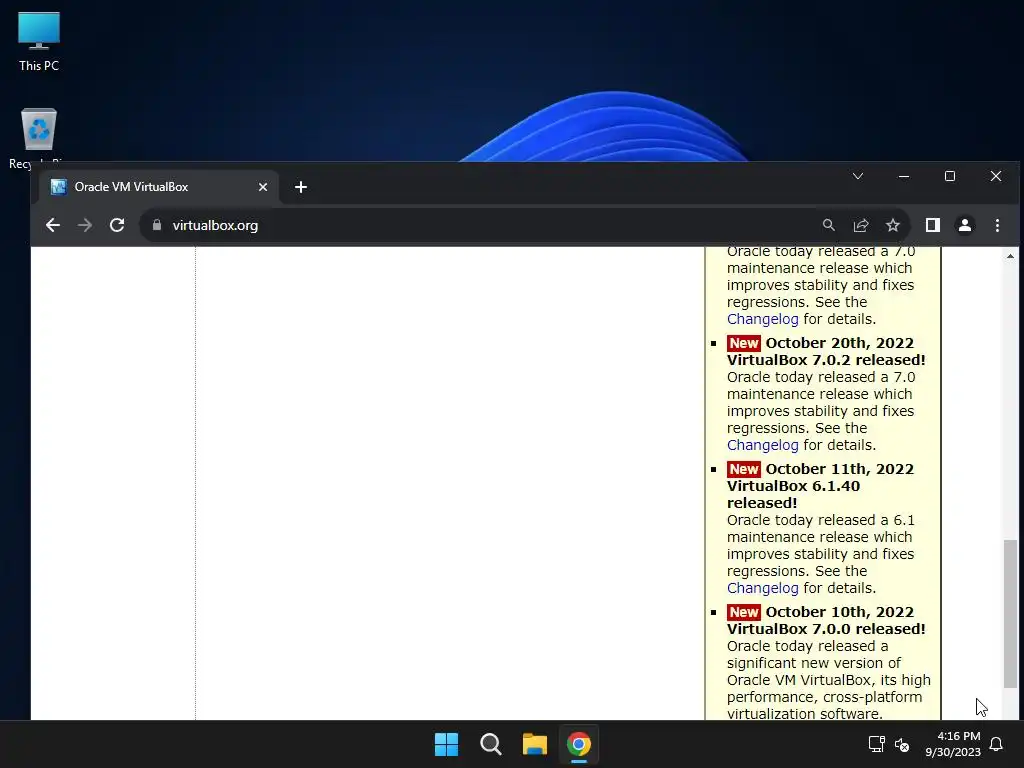Image resolution: width=1024 pixels, height=768 pixels.
Task: Minimize the Chrome window
Action: click(904, 176)
